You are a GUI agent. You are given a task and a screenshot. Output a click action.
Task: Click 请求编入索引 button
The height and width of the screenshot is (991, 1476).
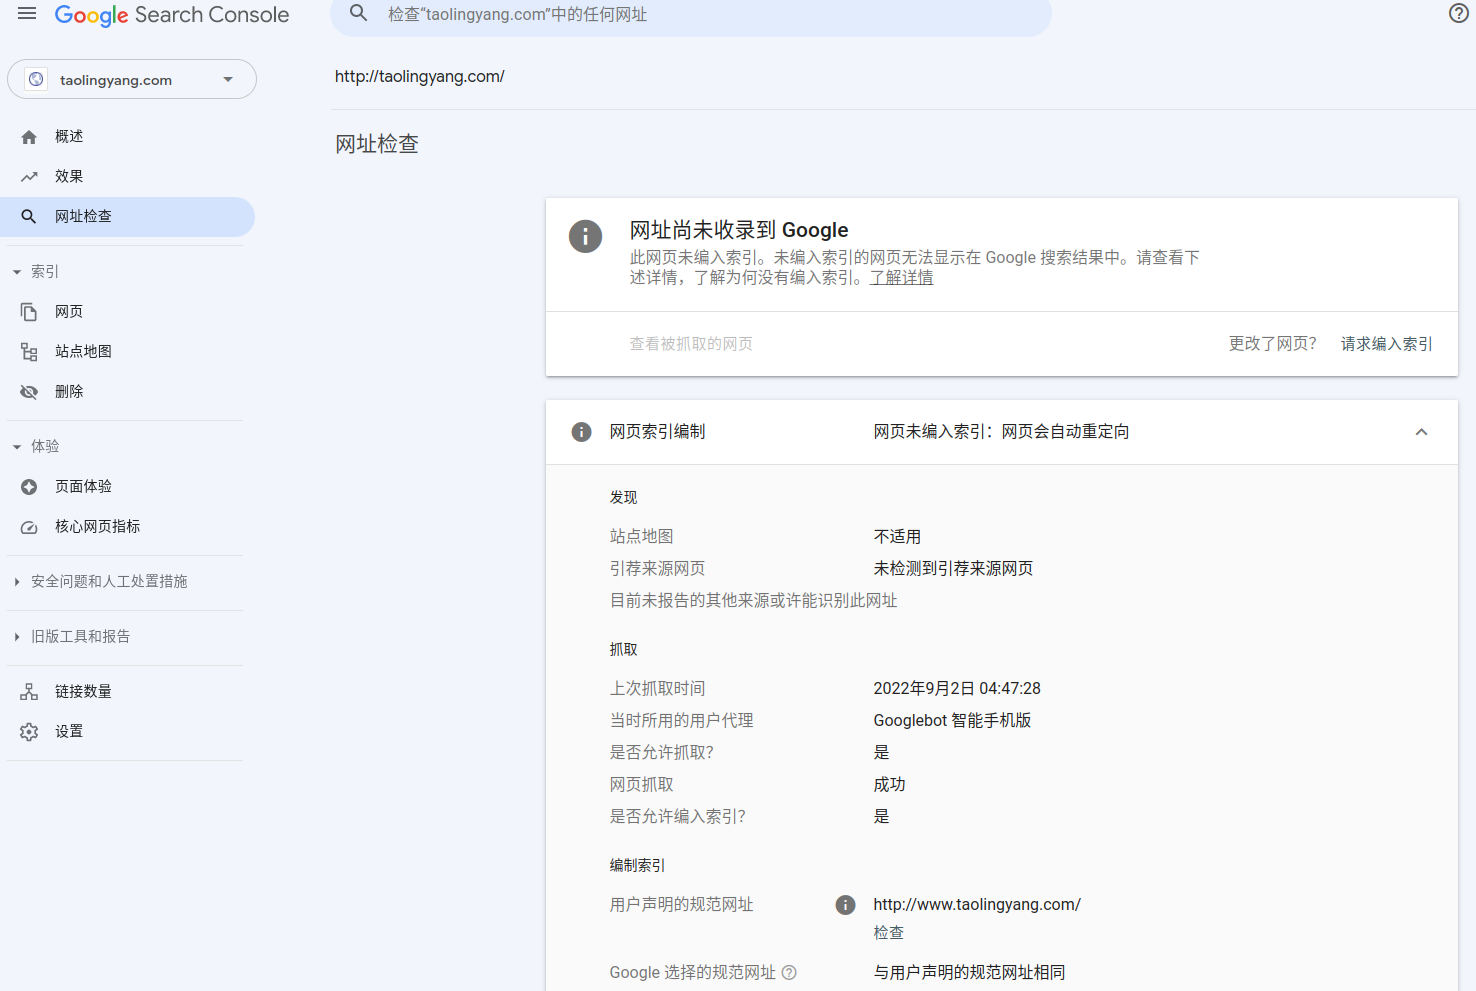[x=1386, y=344]
